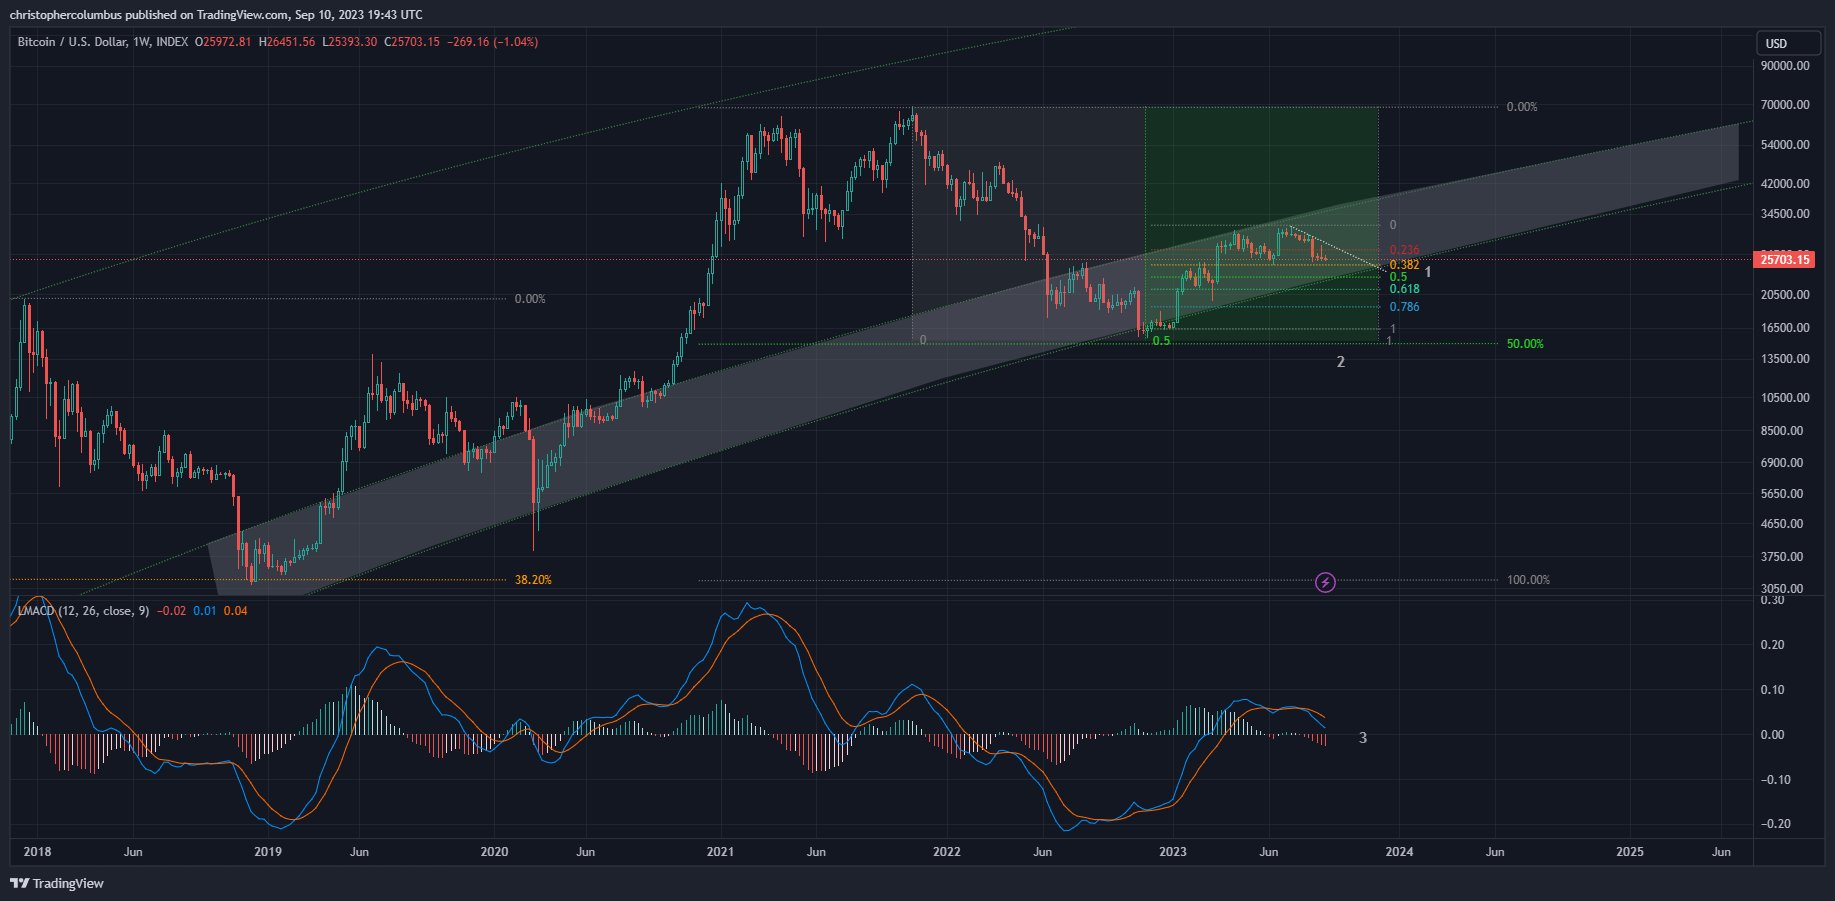Click the 2025 label on time axis
The height and width of the screenshot is (901, 1835).
pos(1630,852)
